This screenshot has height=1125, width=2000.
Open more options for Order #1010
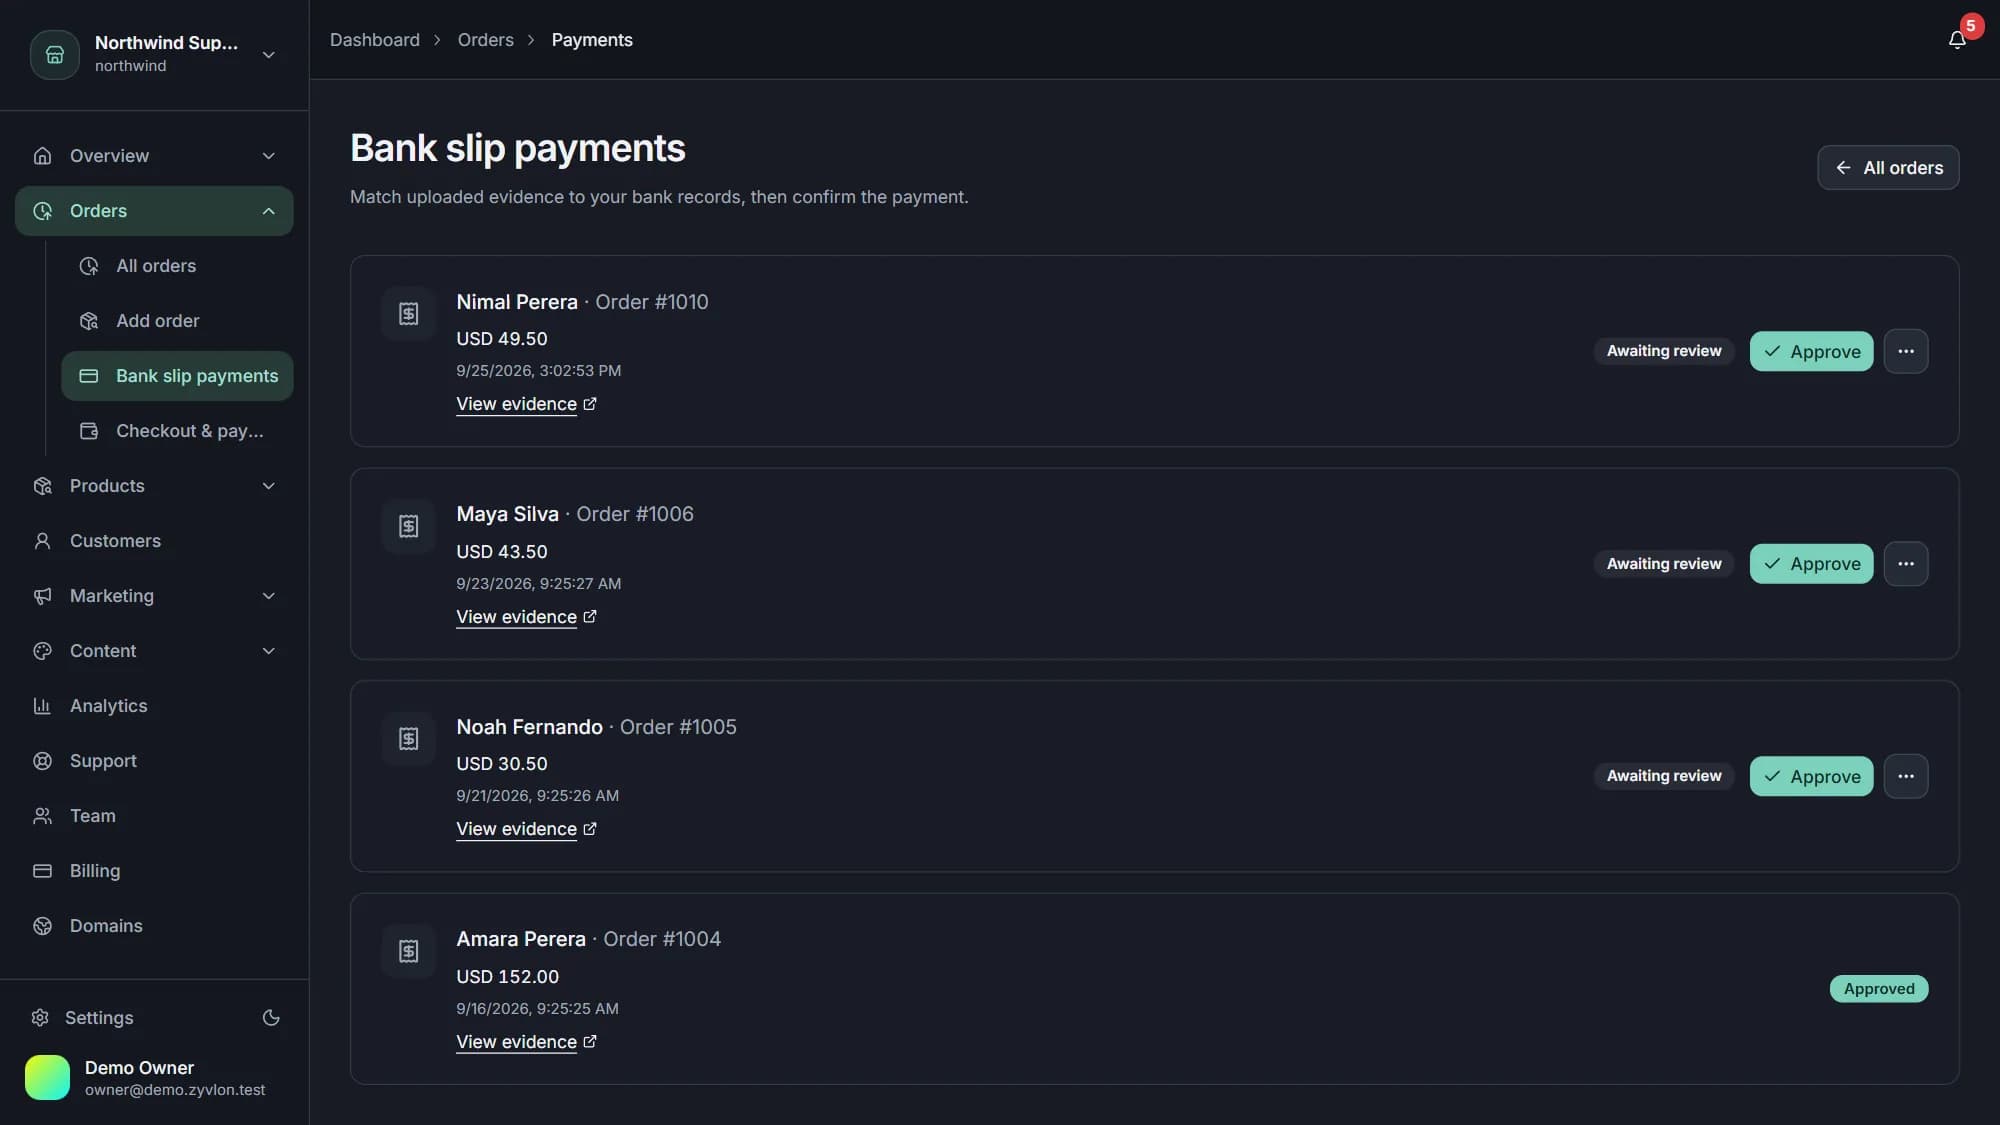click(1906, 351)
